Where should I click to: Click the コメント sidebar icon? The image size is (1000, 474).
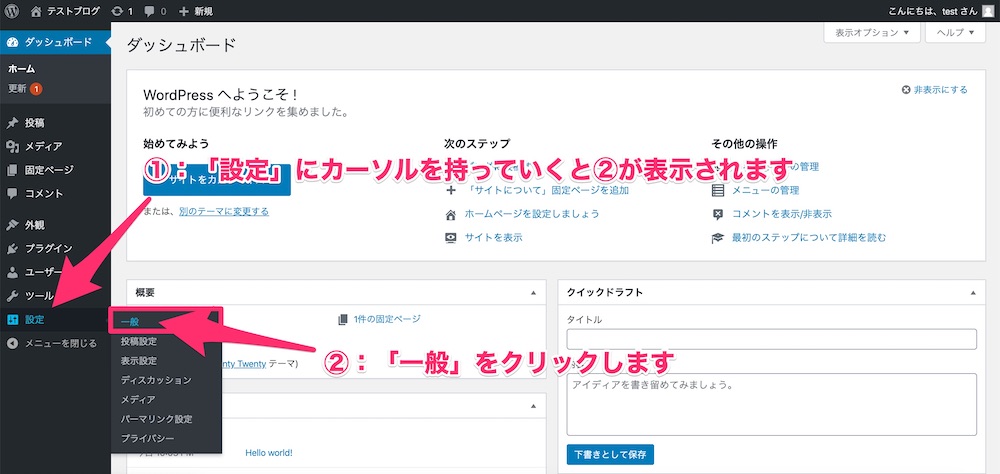(x=13, y=193)
